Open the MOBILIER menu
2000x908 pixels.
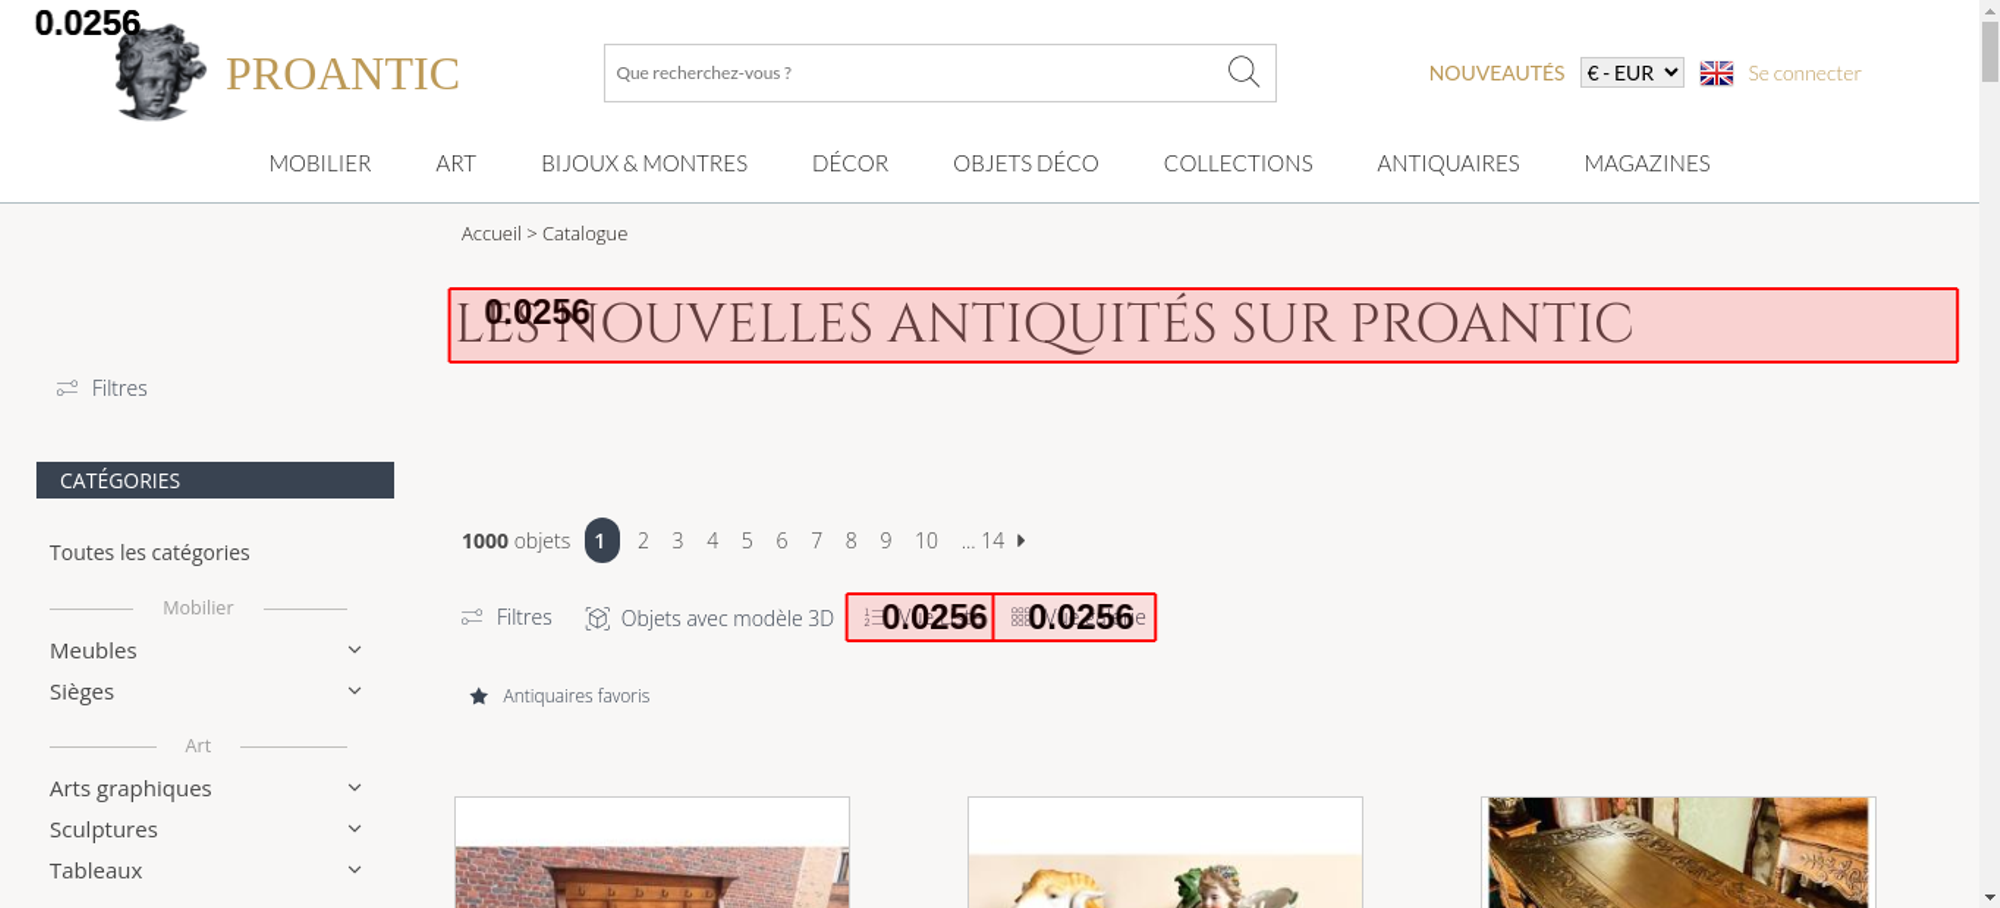pos(320,163)
